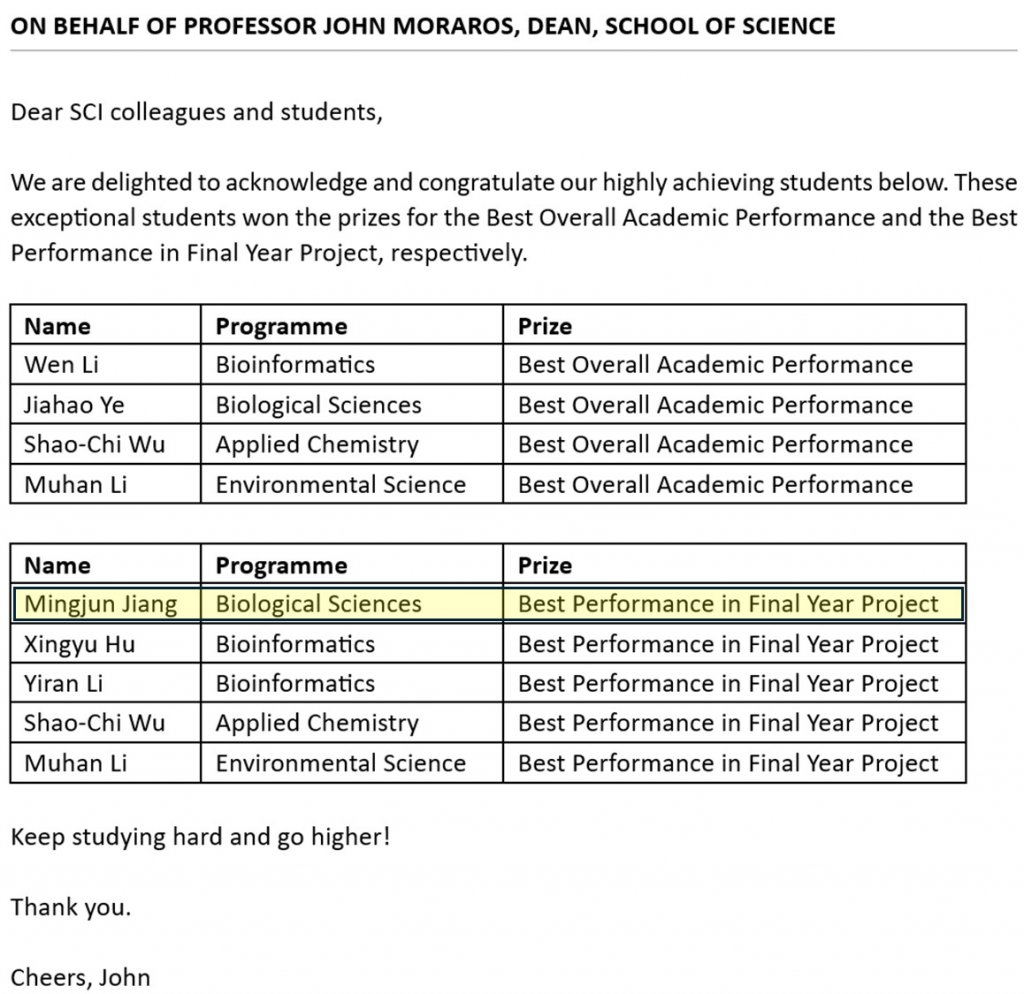1024x994 pixels.
Task: Select the Yiran Li name cell
Action: [64, 684]
